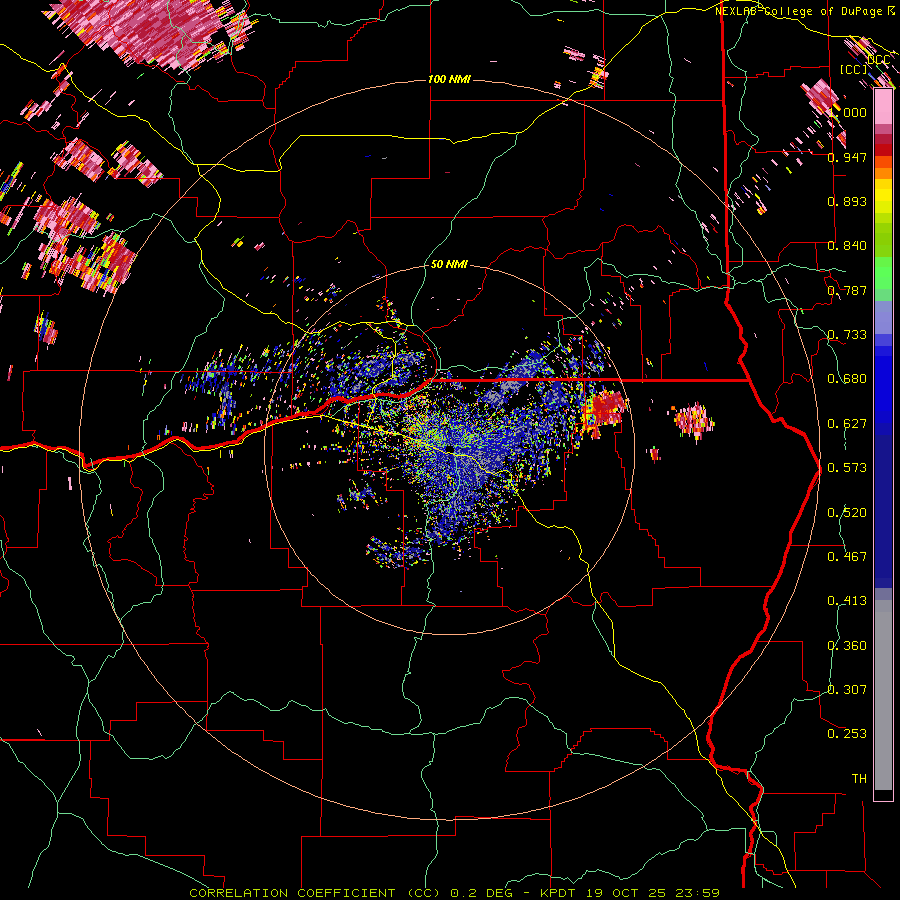This screenshot has height=900, width=900.
Task: Pick the yellow segment of the color bar
Action: tap(883, 196)
